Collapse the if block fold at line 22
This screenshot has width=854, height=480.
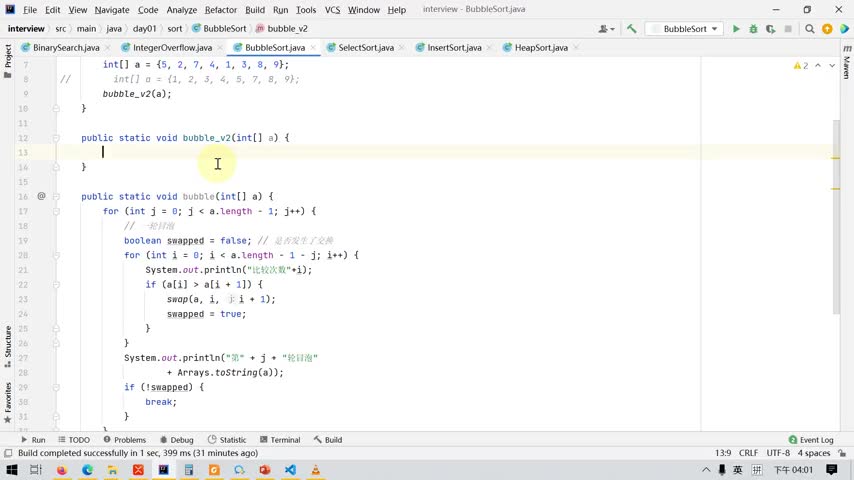tap(56, 284)
